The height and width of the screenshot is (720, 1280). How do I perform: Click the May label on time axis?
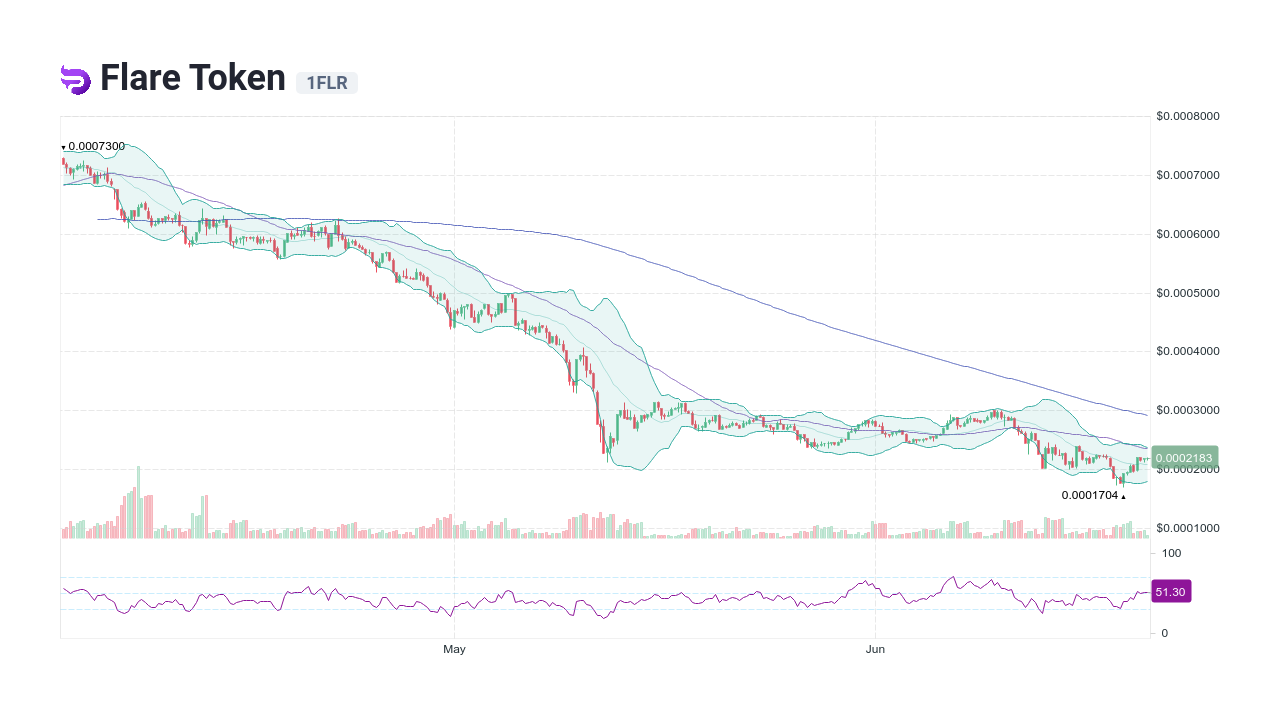coord(455,650)
